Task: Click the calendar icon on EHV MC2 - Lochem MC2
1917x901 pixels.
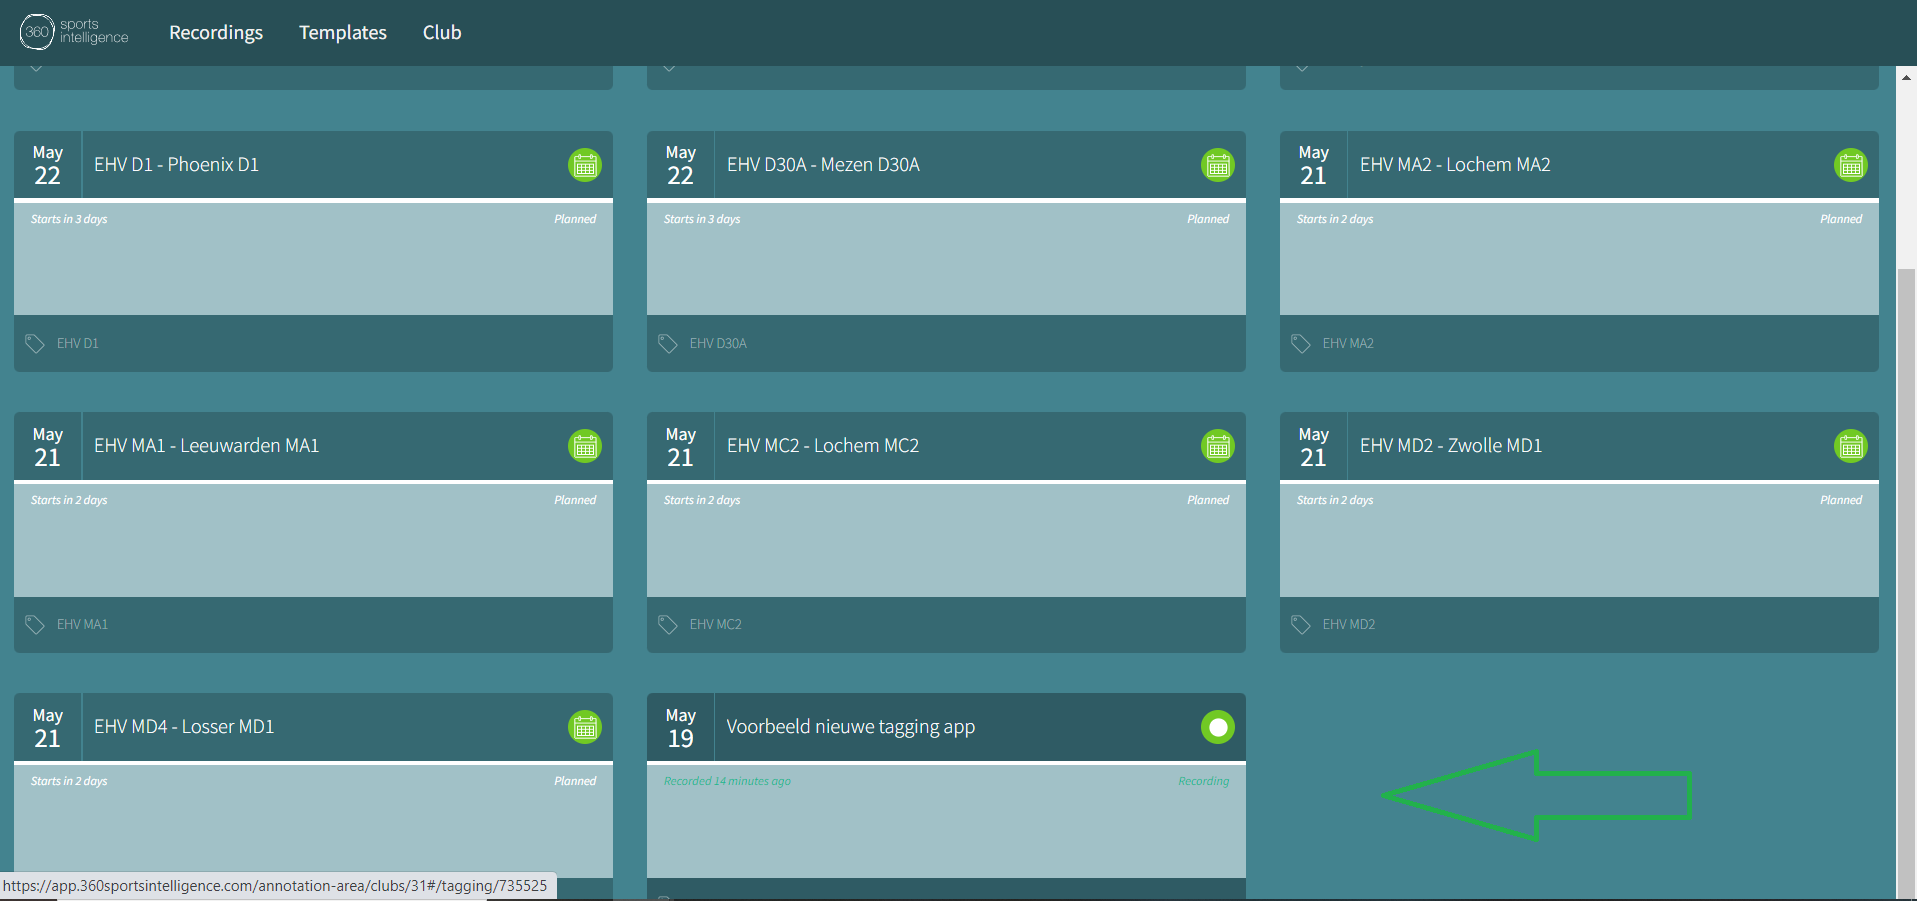Action: pos(1218,446)
